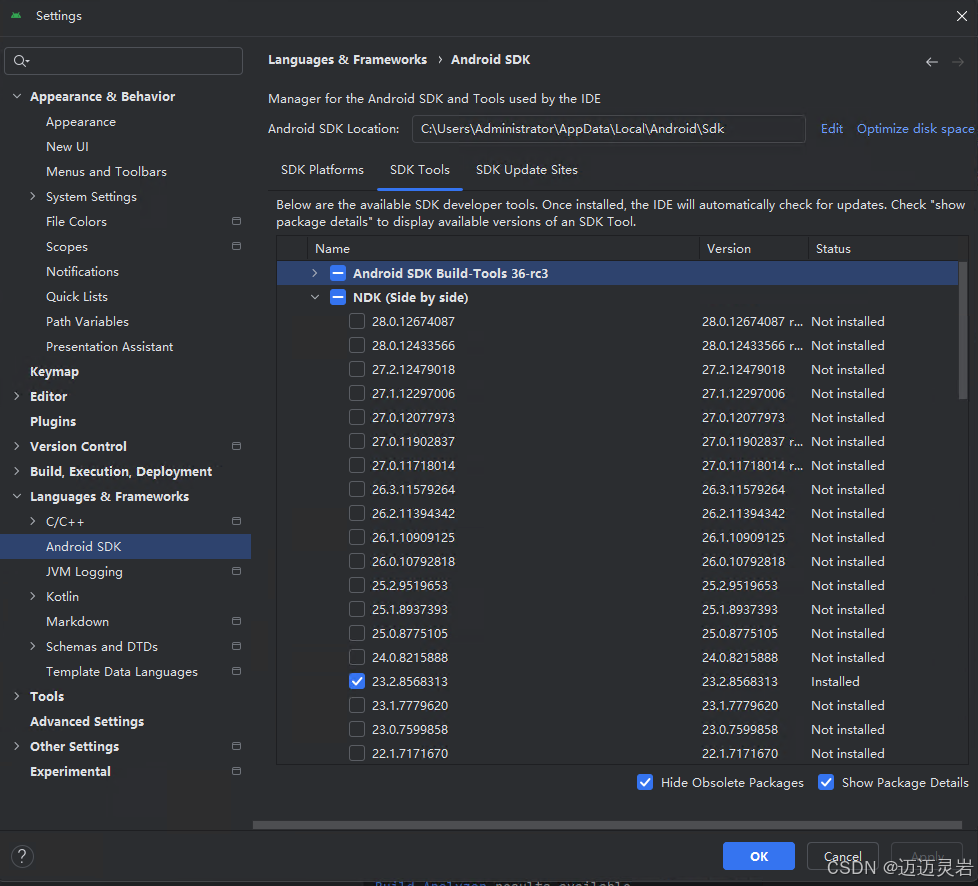Click the search magnifier in the settings search field
This screenshot has height=886, width=978.
tap(18, 60)
